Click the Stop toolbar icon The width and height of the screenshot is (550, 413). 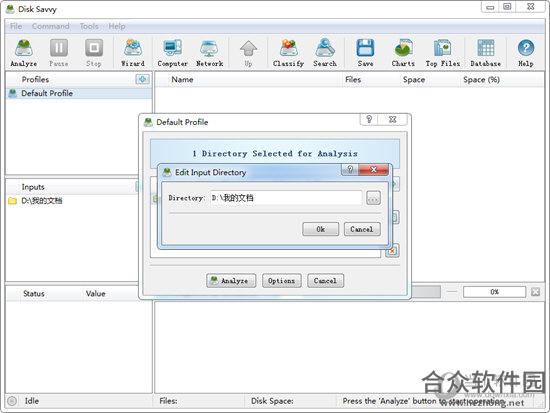(x=94, y=53)
